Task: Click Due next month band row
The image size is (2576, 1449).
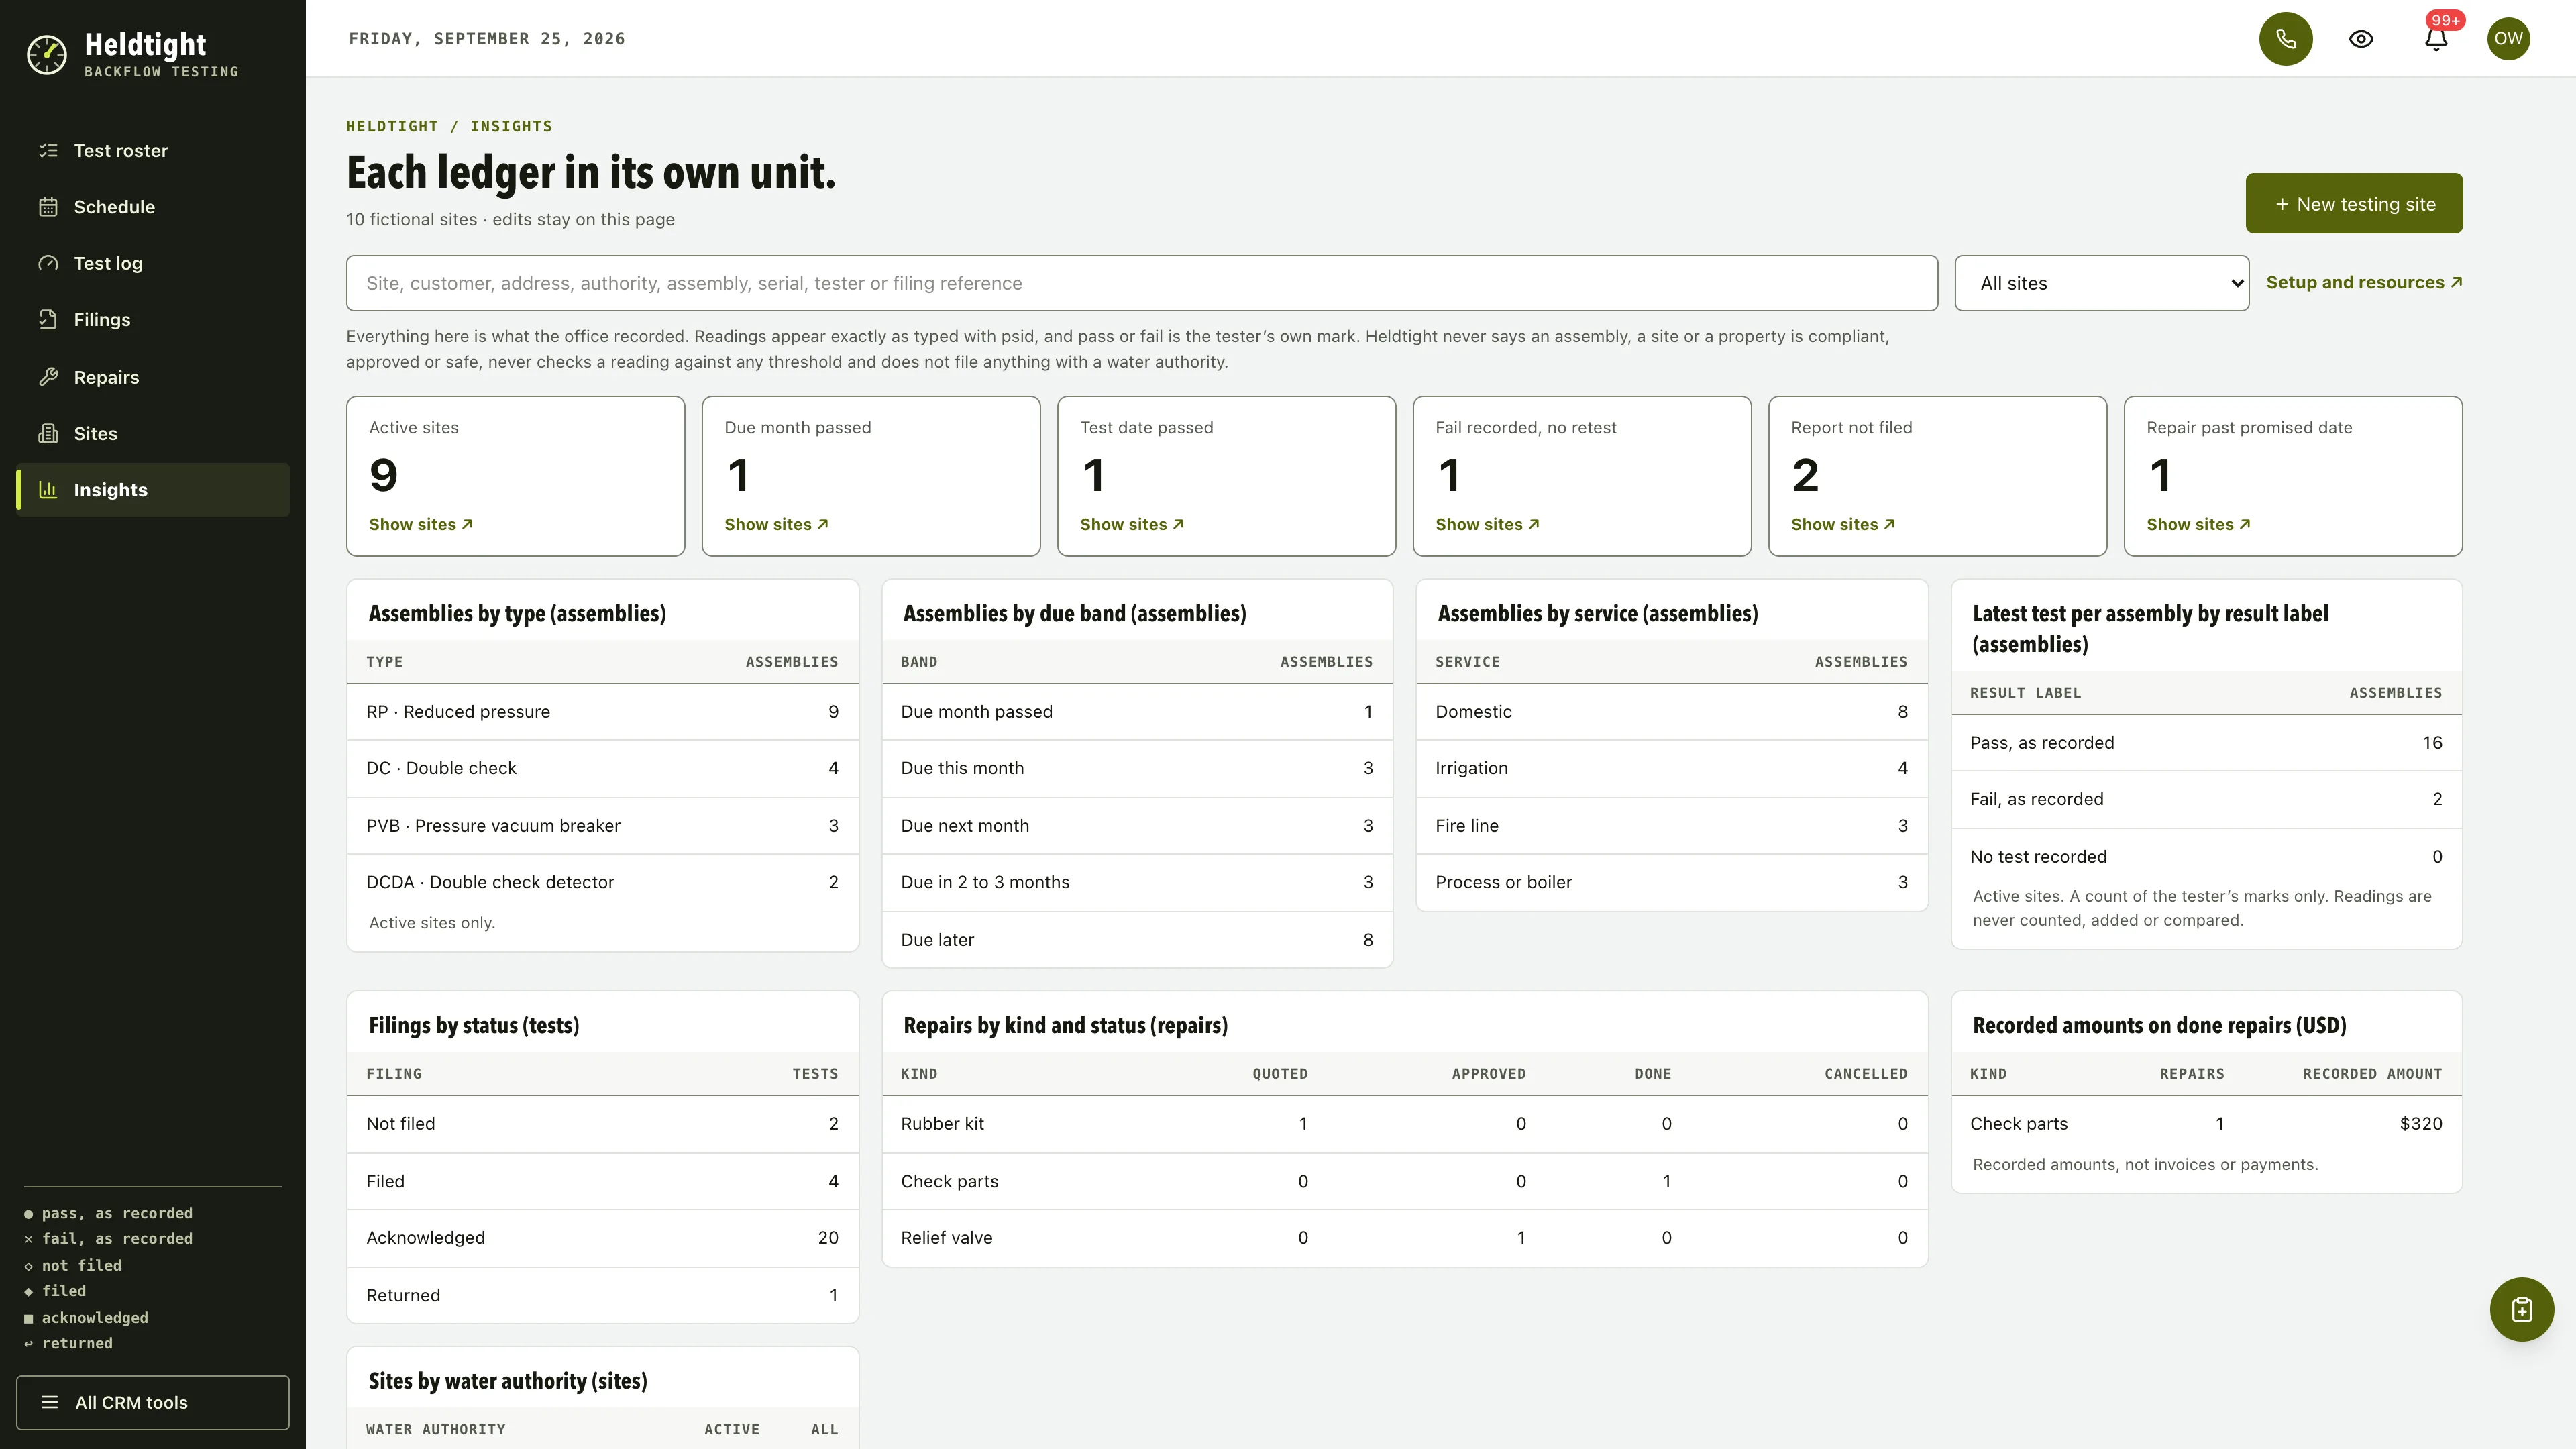Action: click(x=1137, y=826)
